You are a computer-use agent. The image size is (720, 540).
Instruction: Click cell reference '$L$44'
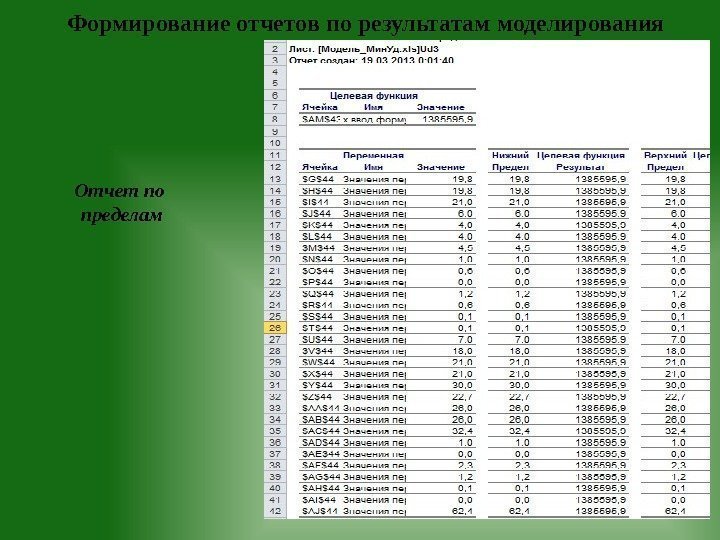click(317, 236)
